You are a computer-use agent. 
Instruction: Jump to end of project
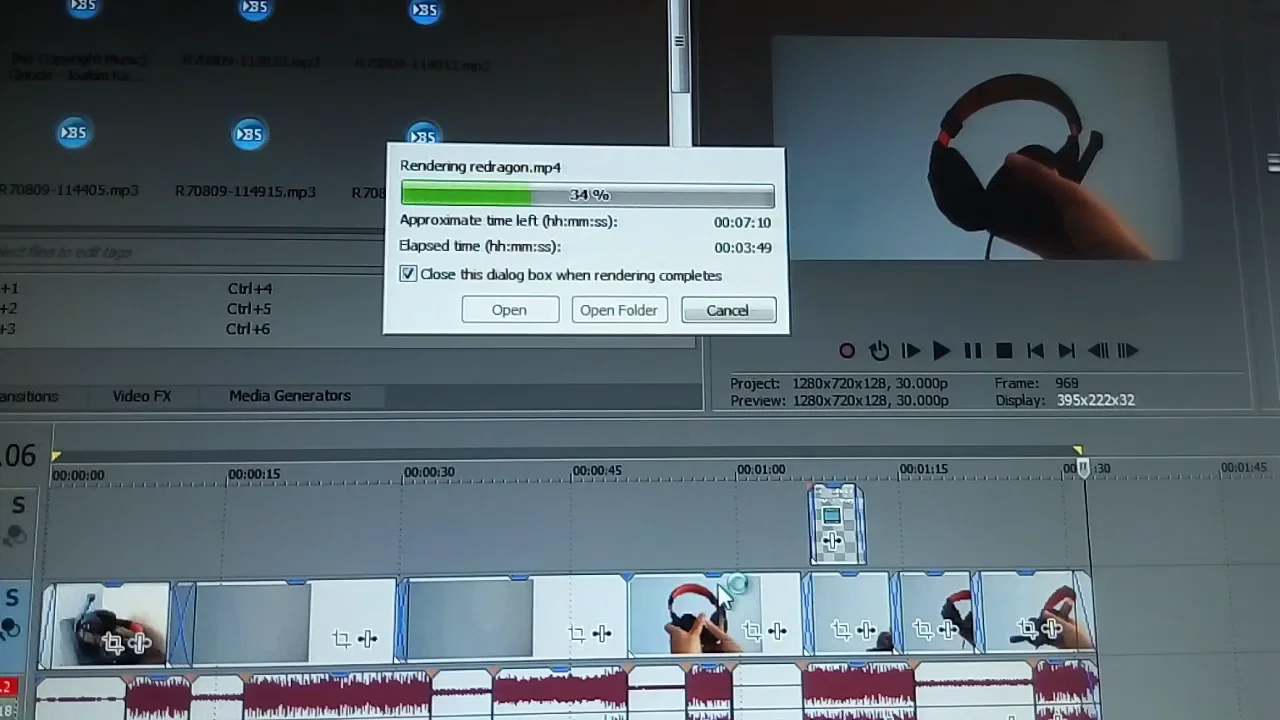click(1066, 351)
